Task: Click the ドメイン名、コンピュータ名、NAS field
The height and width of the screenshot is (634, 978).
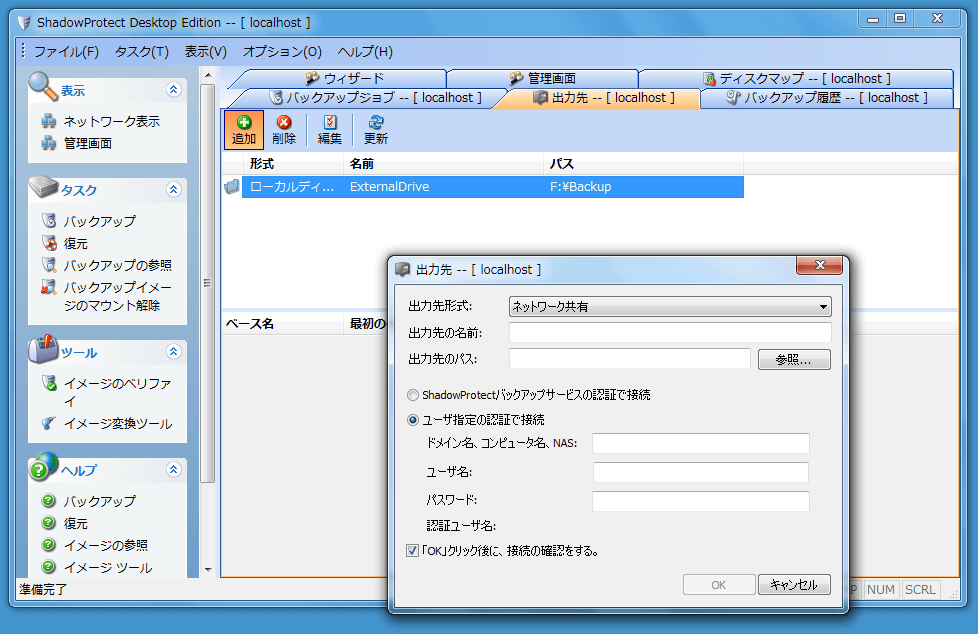Action: (700, 444)
